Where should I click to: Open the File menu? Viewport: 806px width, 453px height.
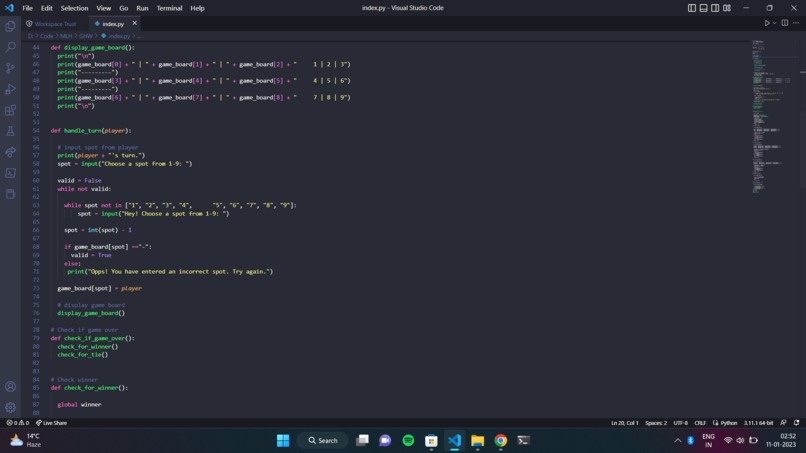(x=27, y=8)
